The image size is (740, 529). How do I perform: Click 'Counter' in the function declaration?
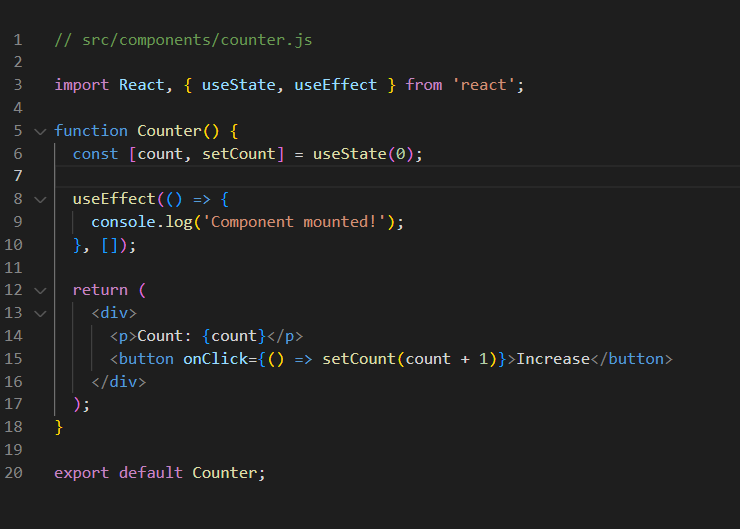pyautogui.click(x=169, y=131)
